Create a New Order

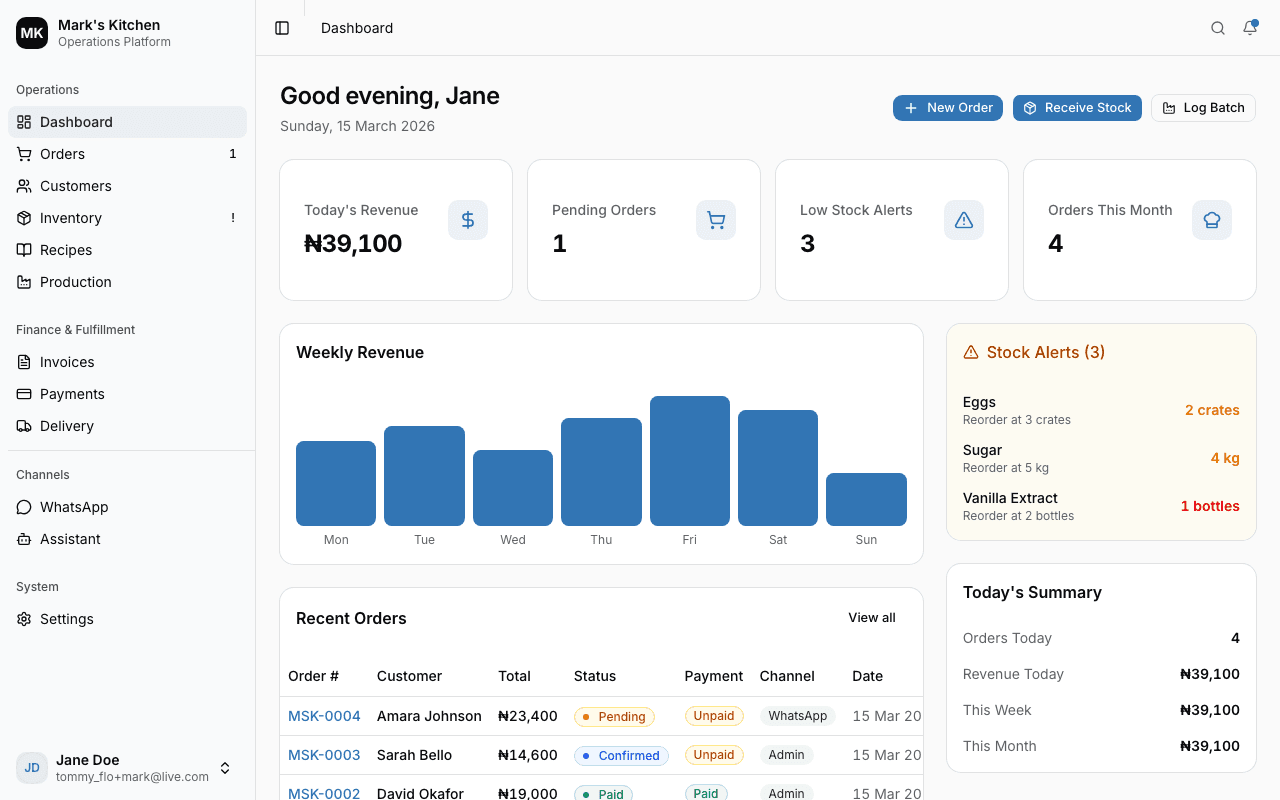coord(947,108)
